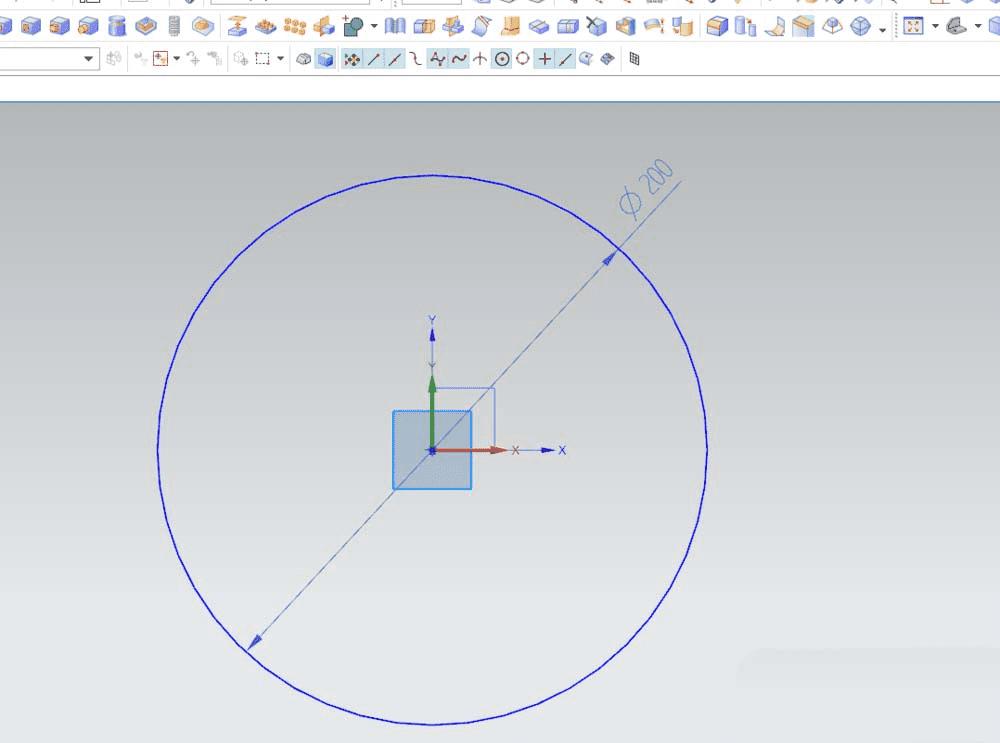
Task: Click the gray view orientation icon
Action: 956,26
